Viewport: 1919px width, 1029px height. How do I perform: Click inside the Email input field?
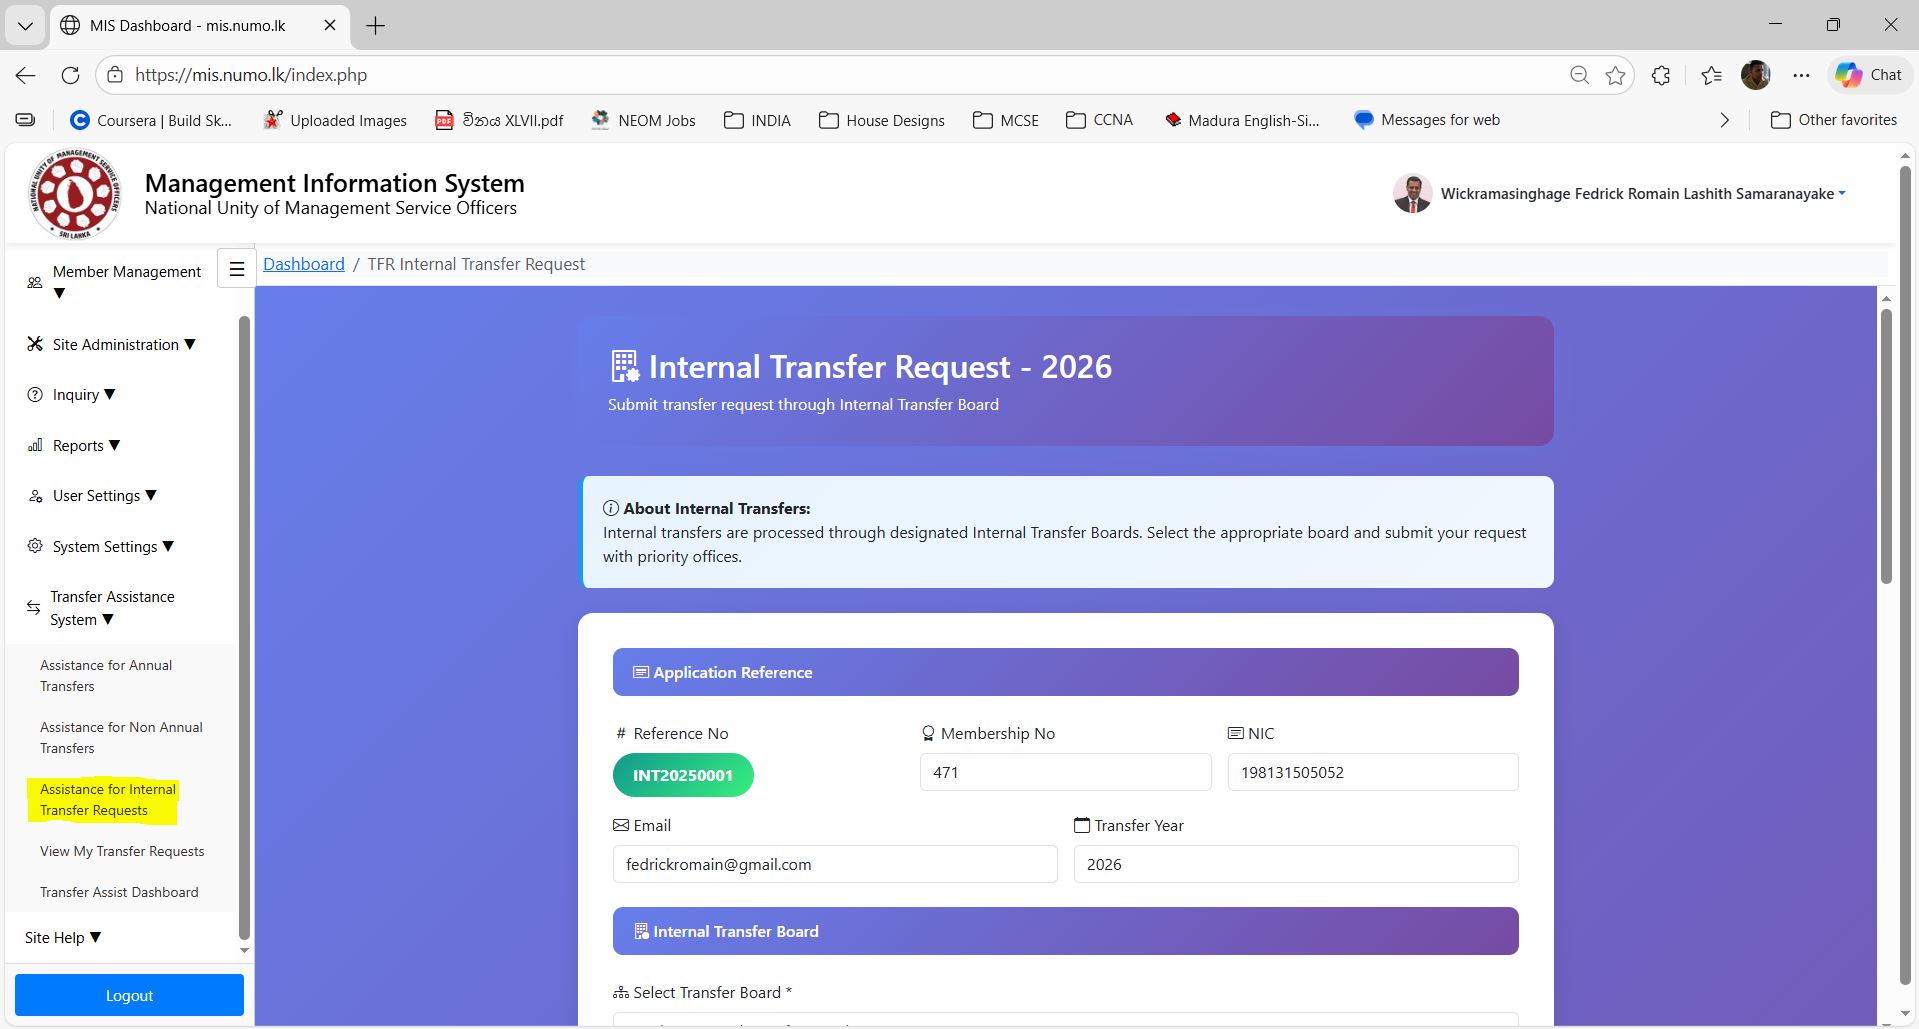834,864
